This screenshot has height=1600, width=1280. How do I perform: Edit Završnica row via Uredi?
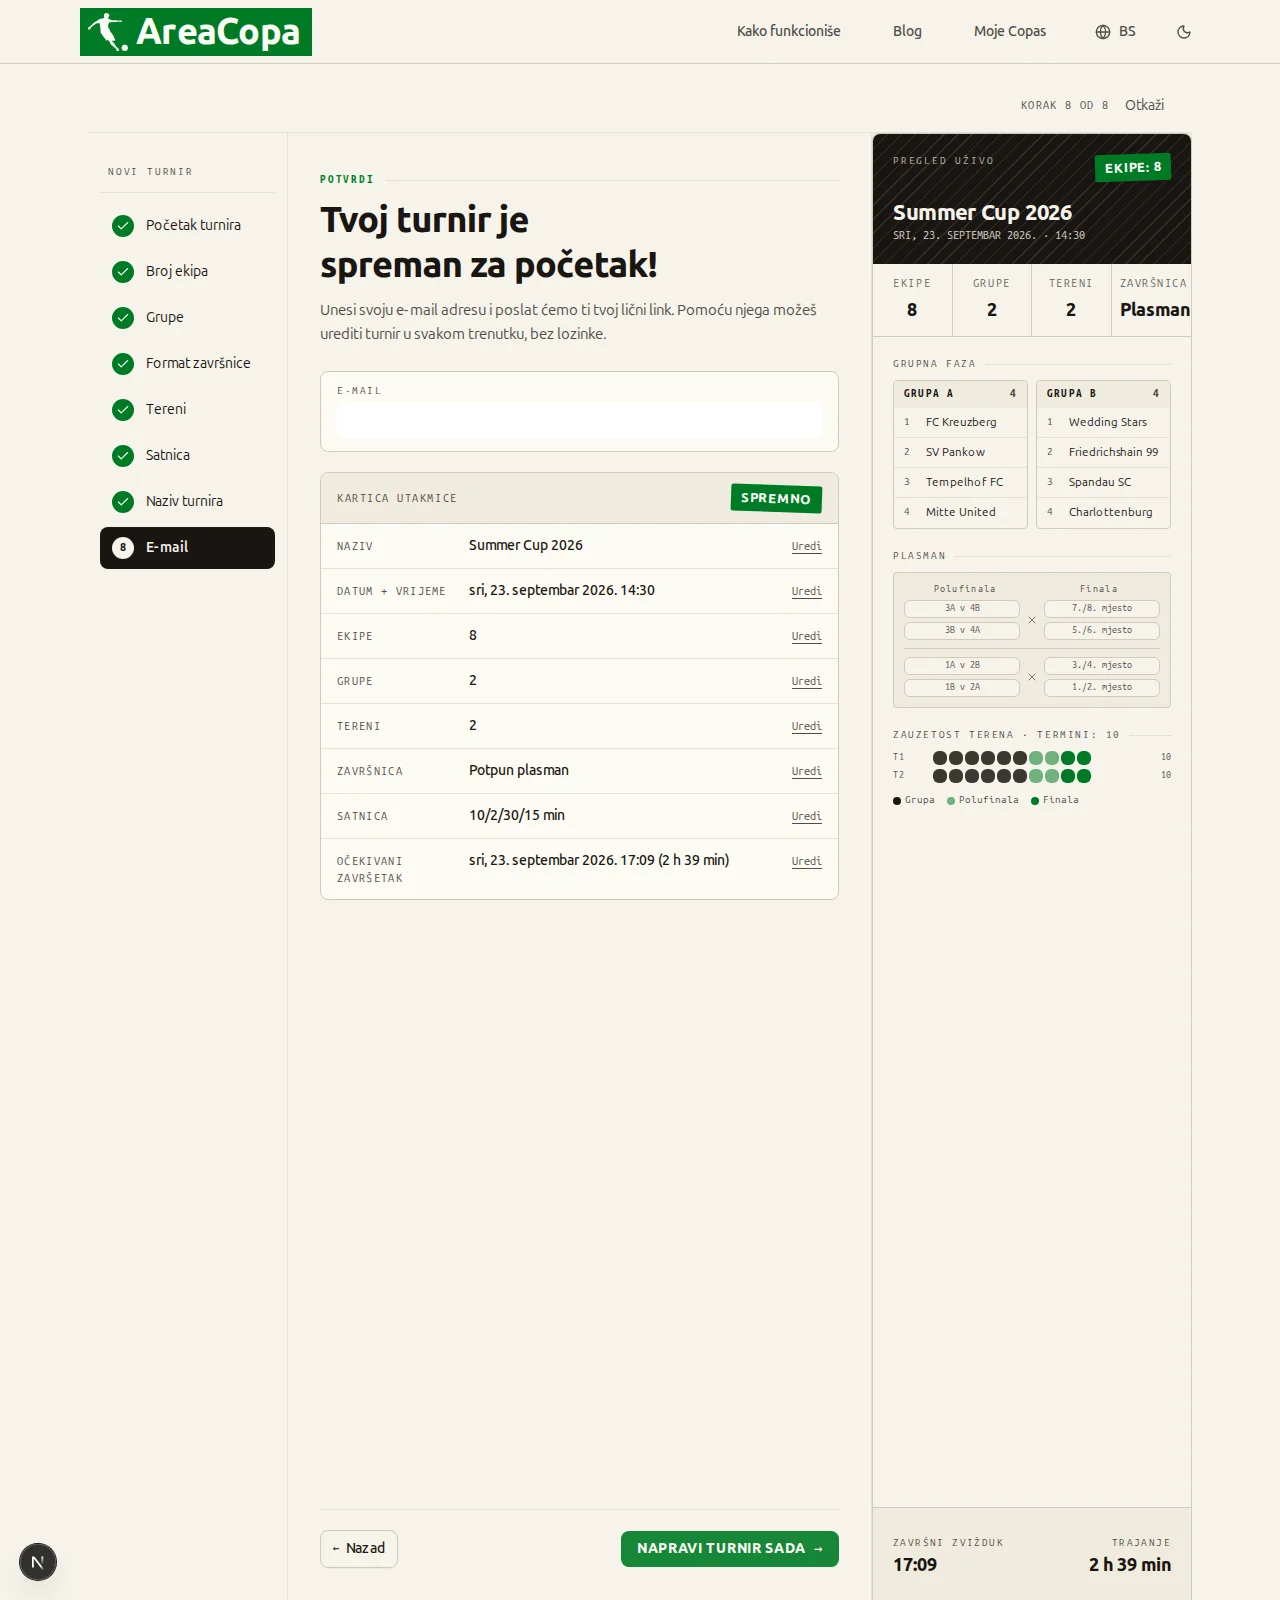point(806,771)
